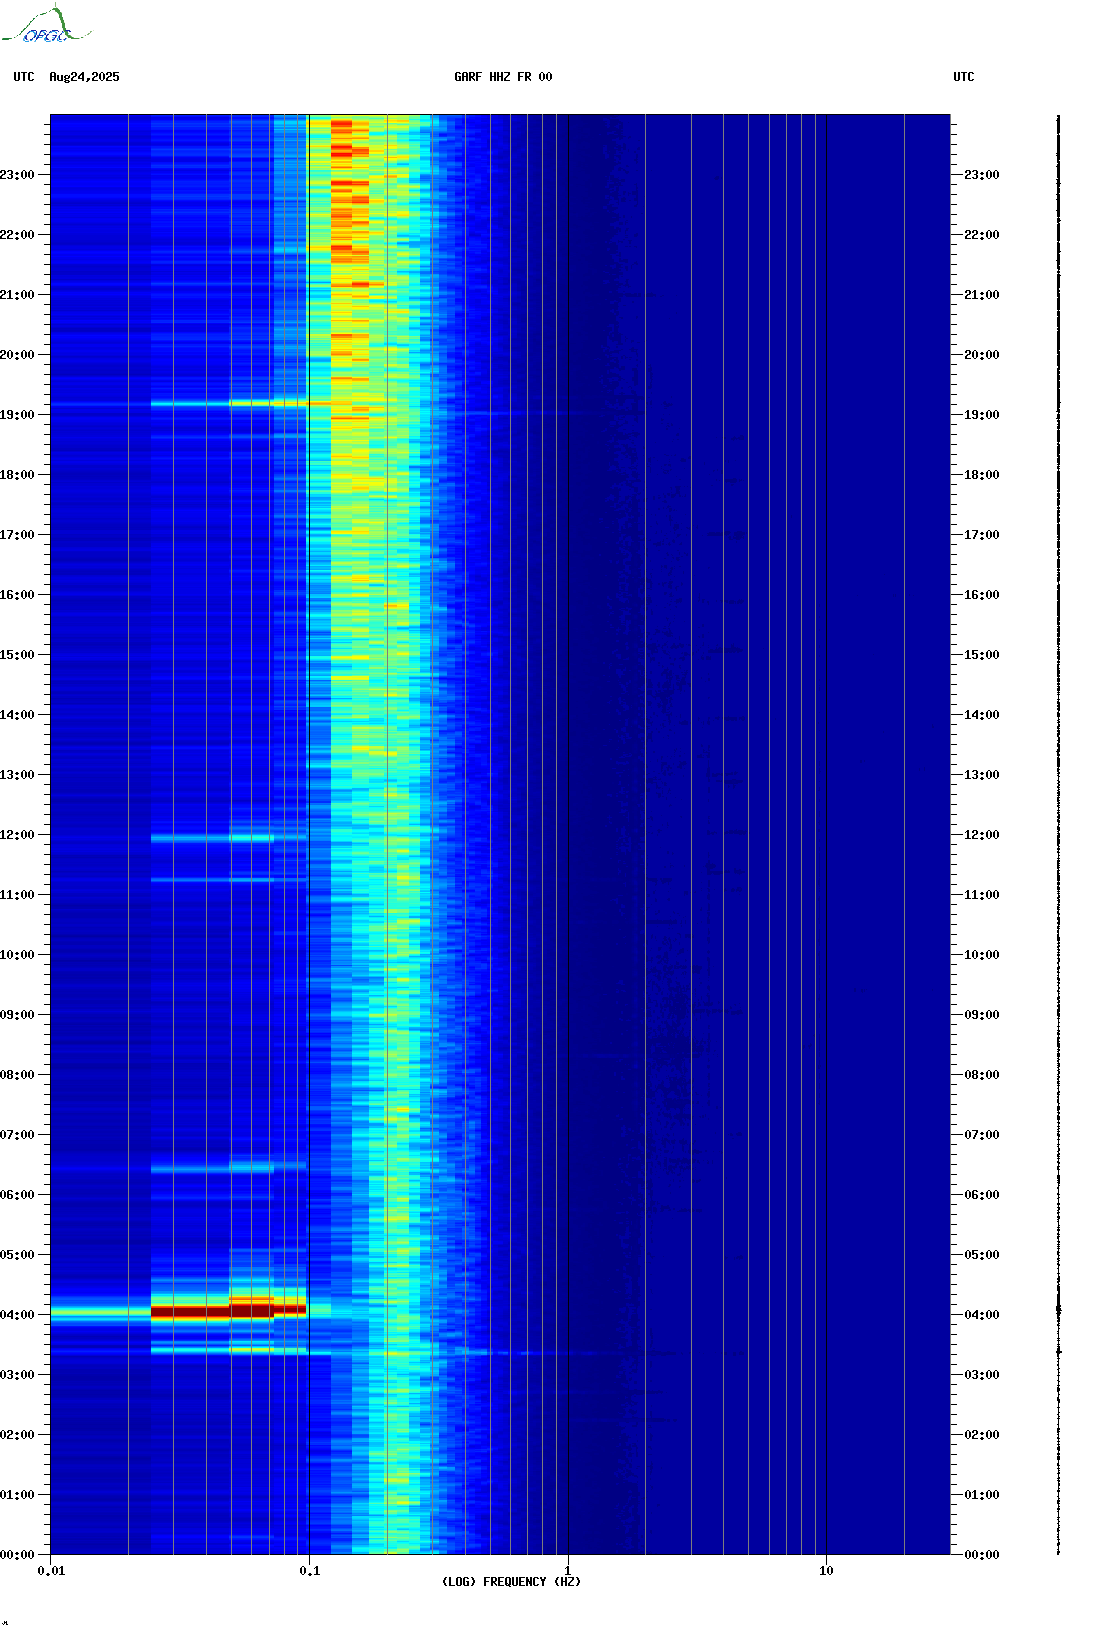Click the 07:00 label on right axis
This screenshot has width=1102, height=1634.
tap(982, 1135)
